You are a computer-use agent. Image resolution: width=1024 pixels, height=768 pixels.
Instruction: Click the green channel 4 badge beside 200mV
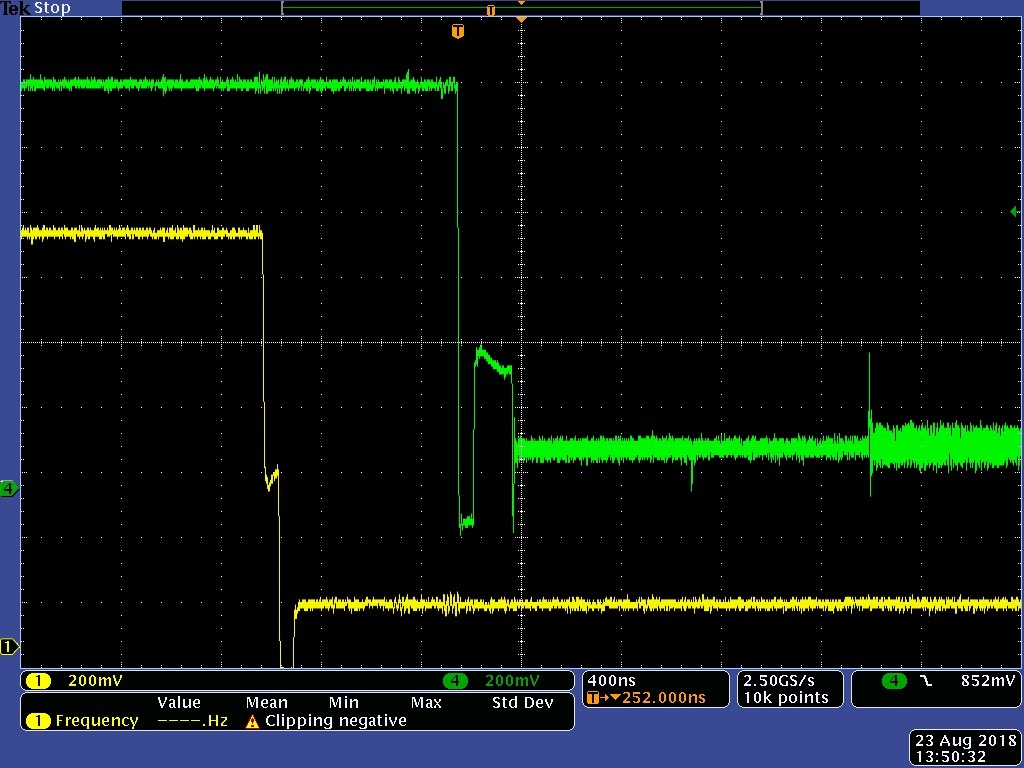(455, 681)
